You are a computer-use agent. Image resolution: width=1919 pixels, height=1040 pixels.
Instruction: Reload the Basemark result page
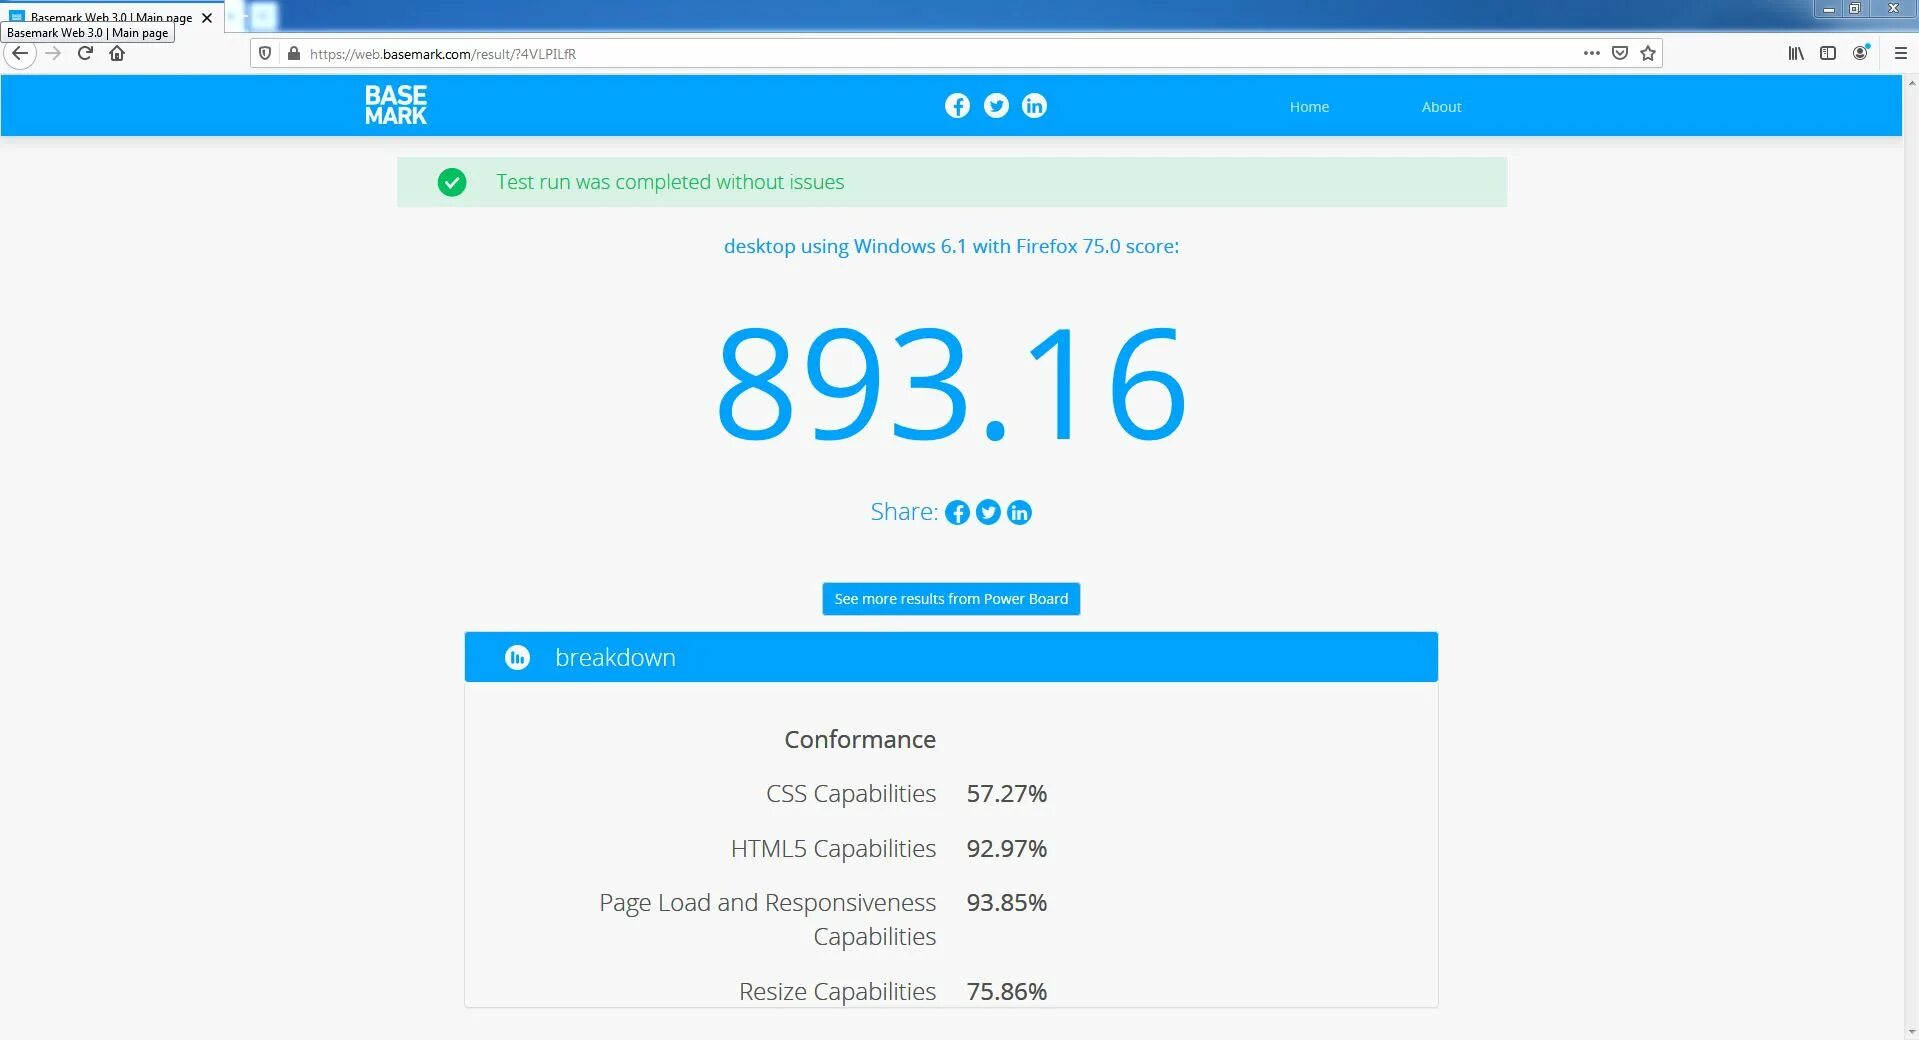(x=85, y=54)
